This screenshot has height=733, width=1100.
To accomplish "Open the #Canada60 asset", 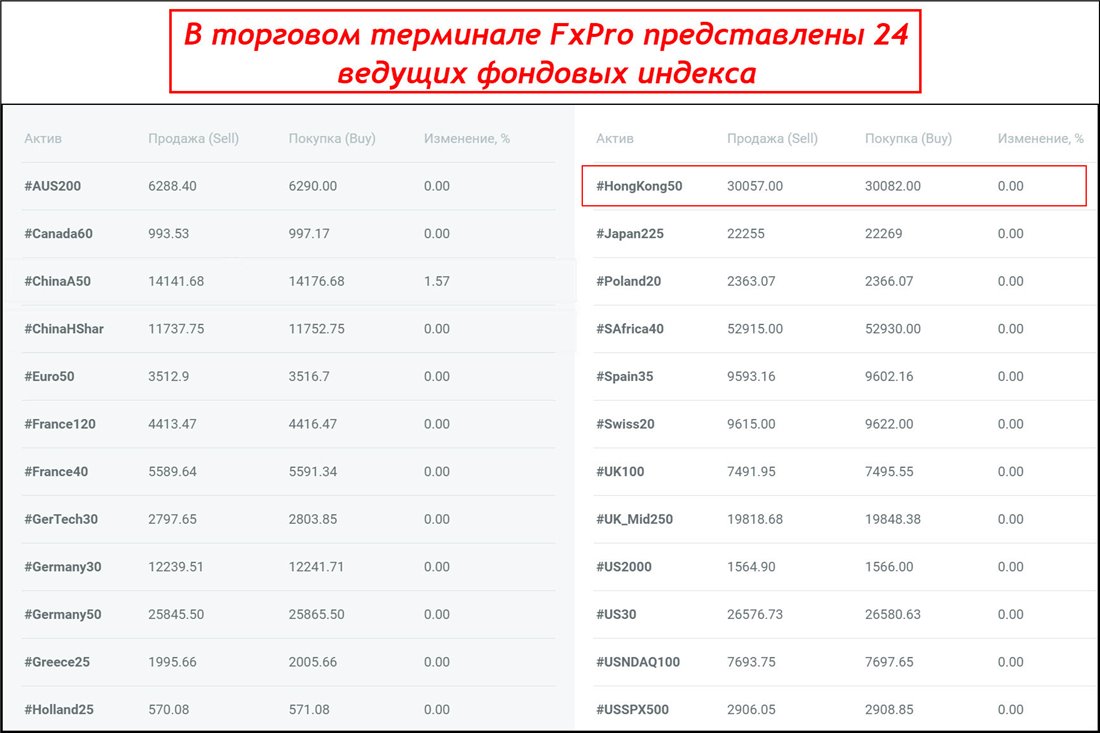I will tap(58, 234).
